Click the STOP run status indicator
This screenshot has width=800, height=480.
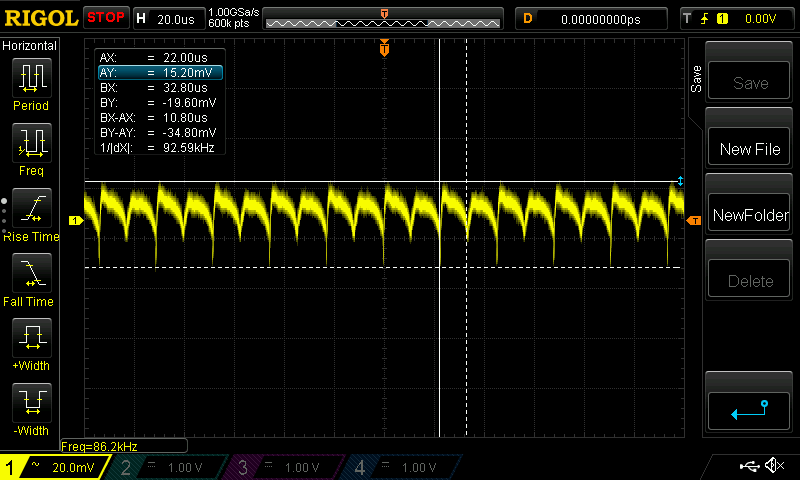(106, 18)
